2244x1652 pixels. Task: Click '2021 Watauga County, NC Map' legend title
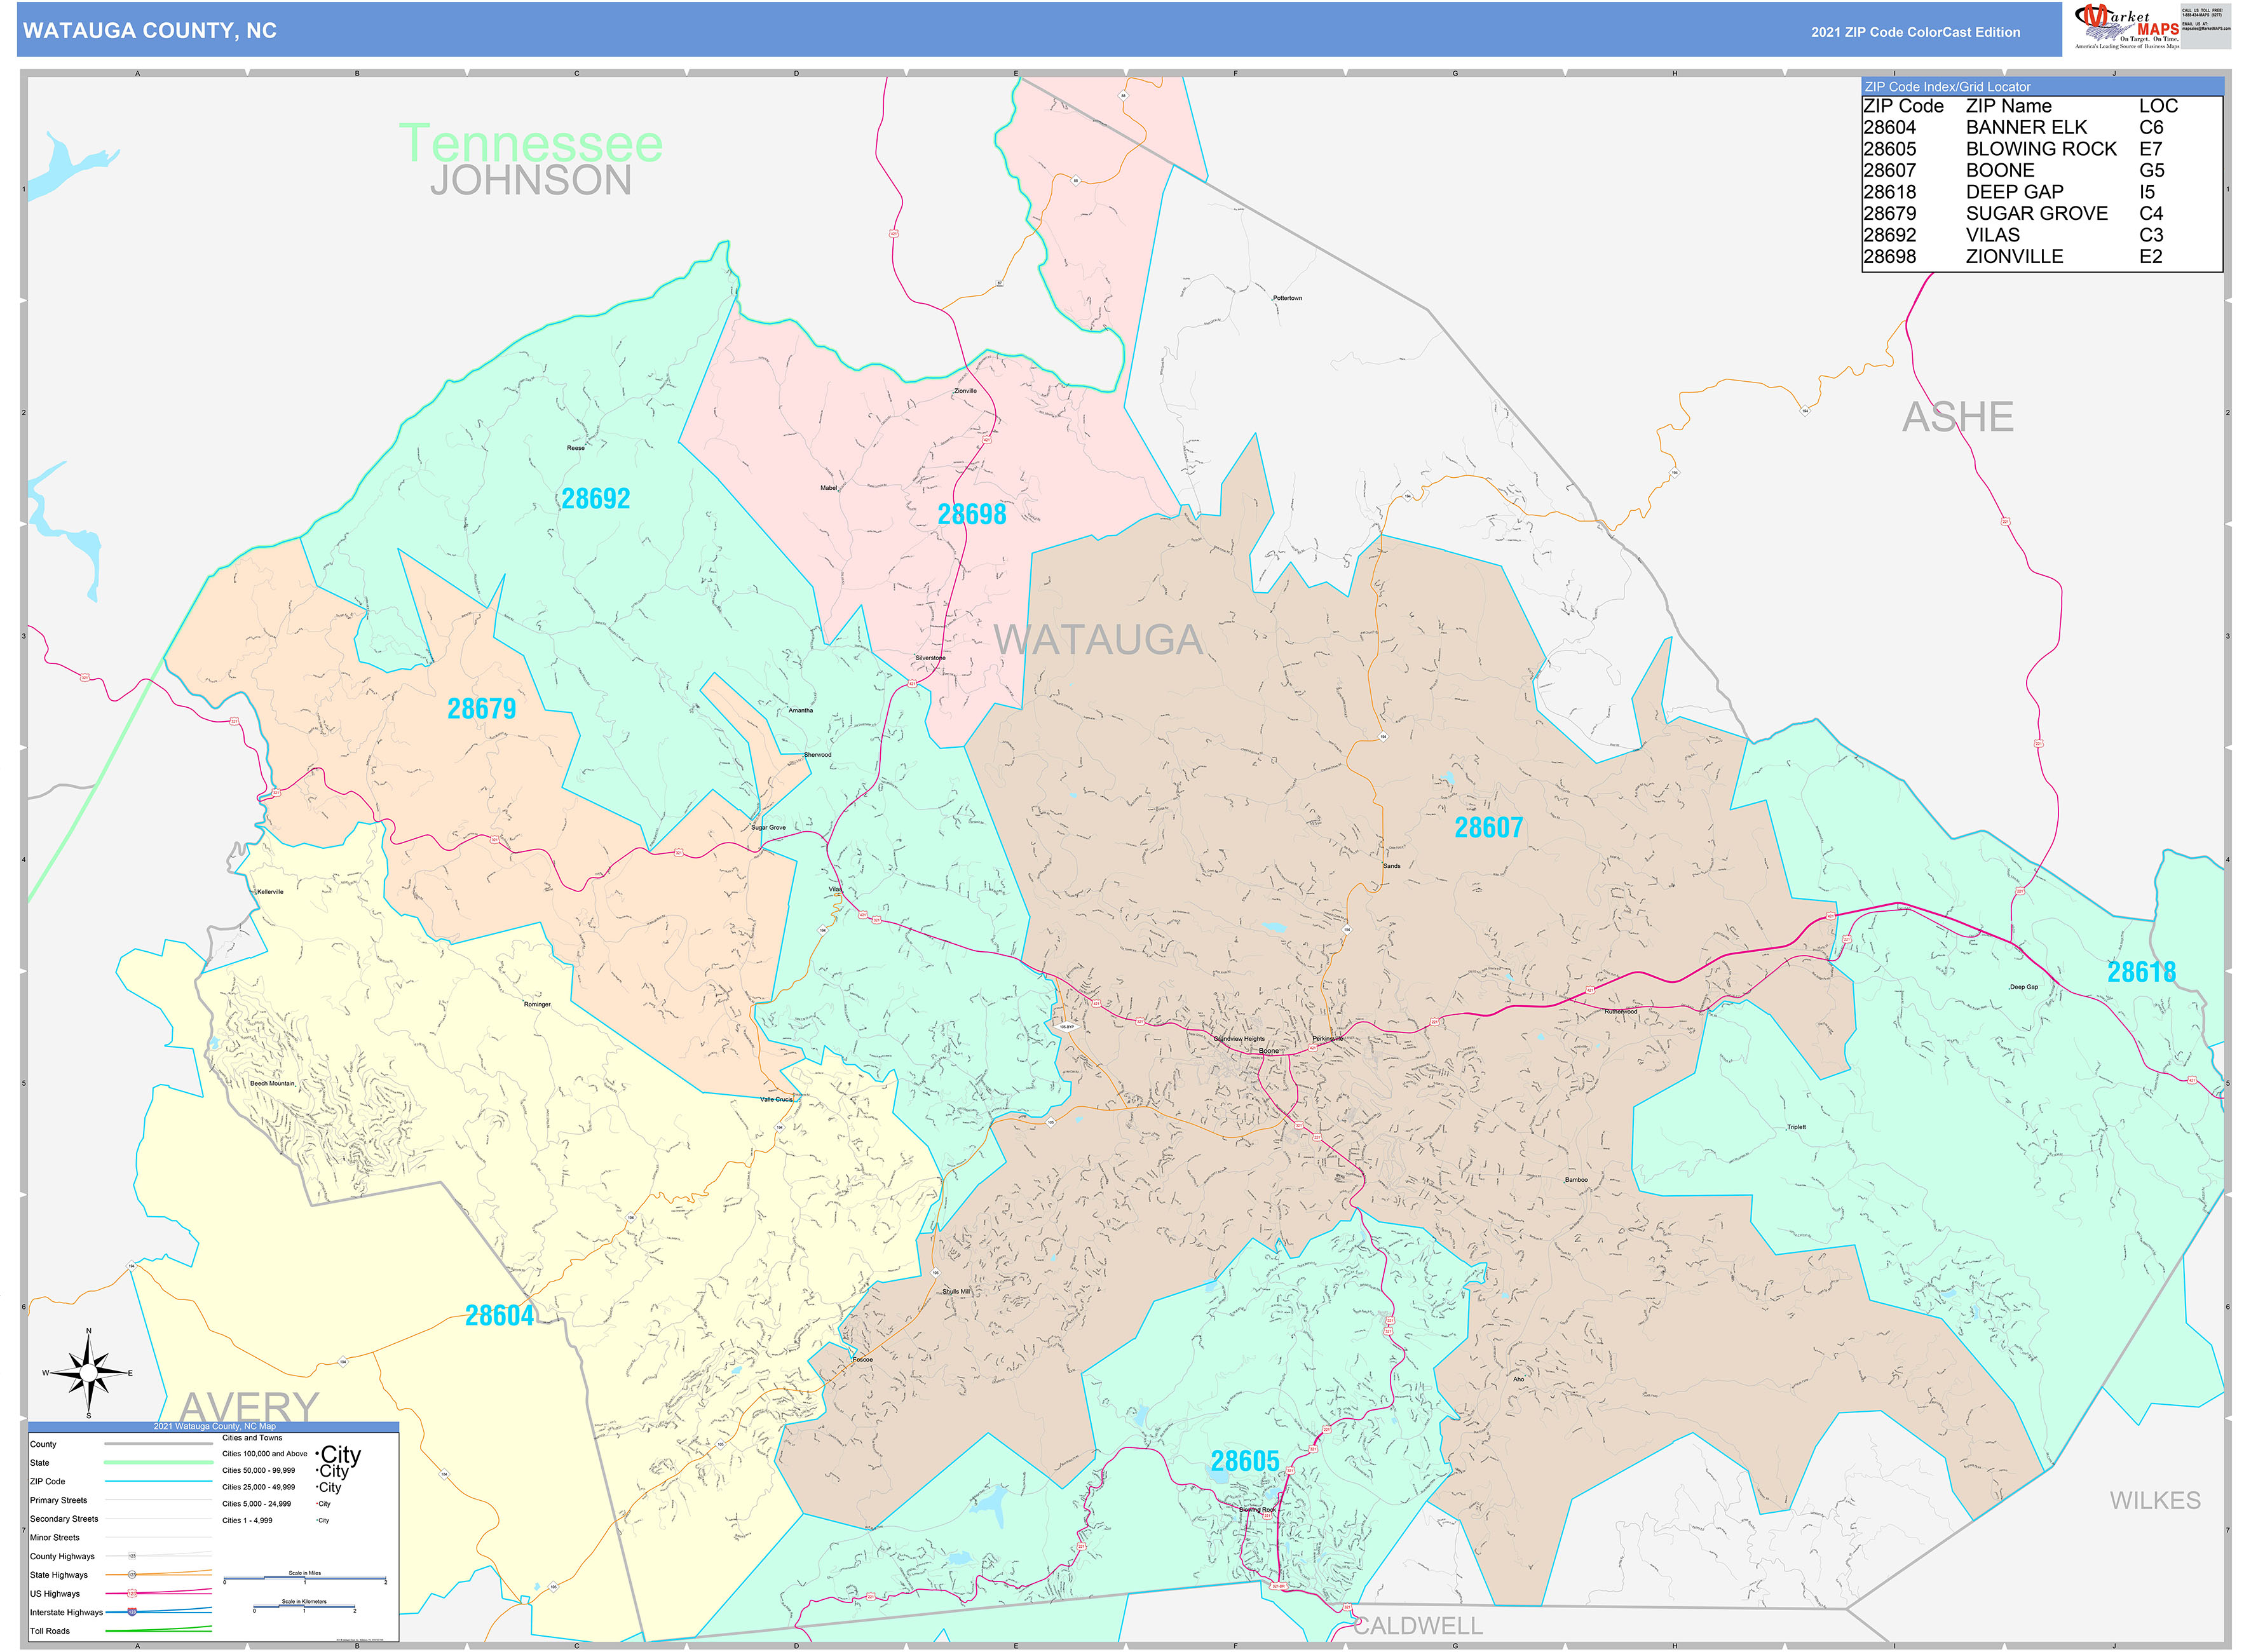[x=214, y=1426]
